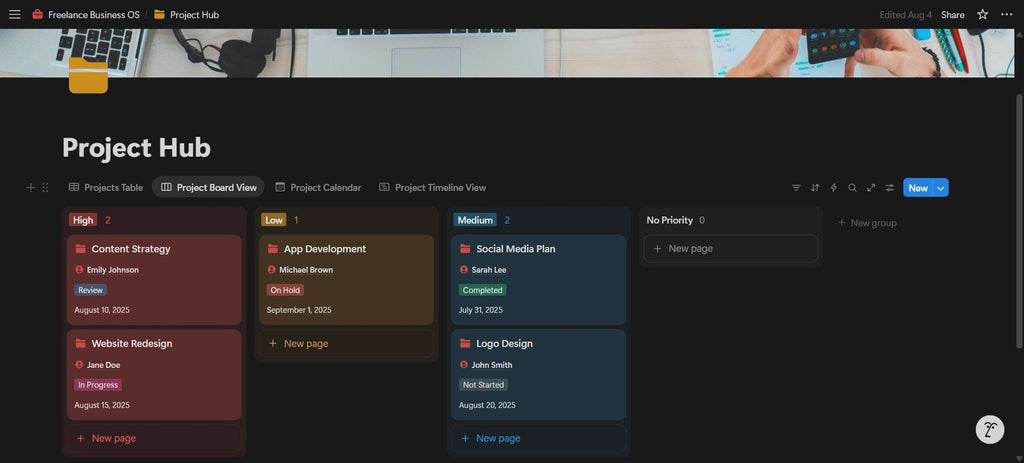Click the expand full-page arrows icon
This screenshot has width=1024, height=463.
[x=871, y=187]
